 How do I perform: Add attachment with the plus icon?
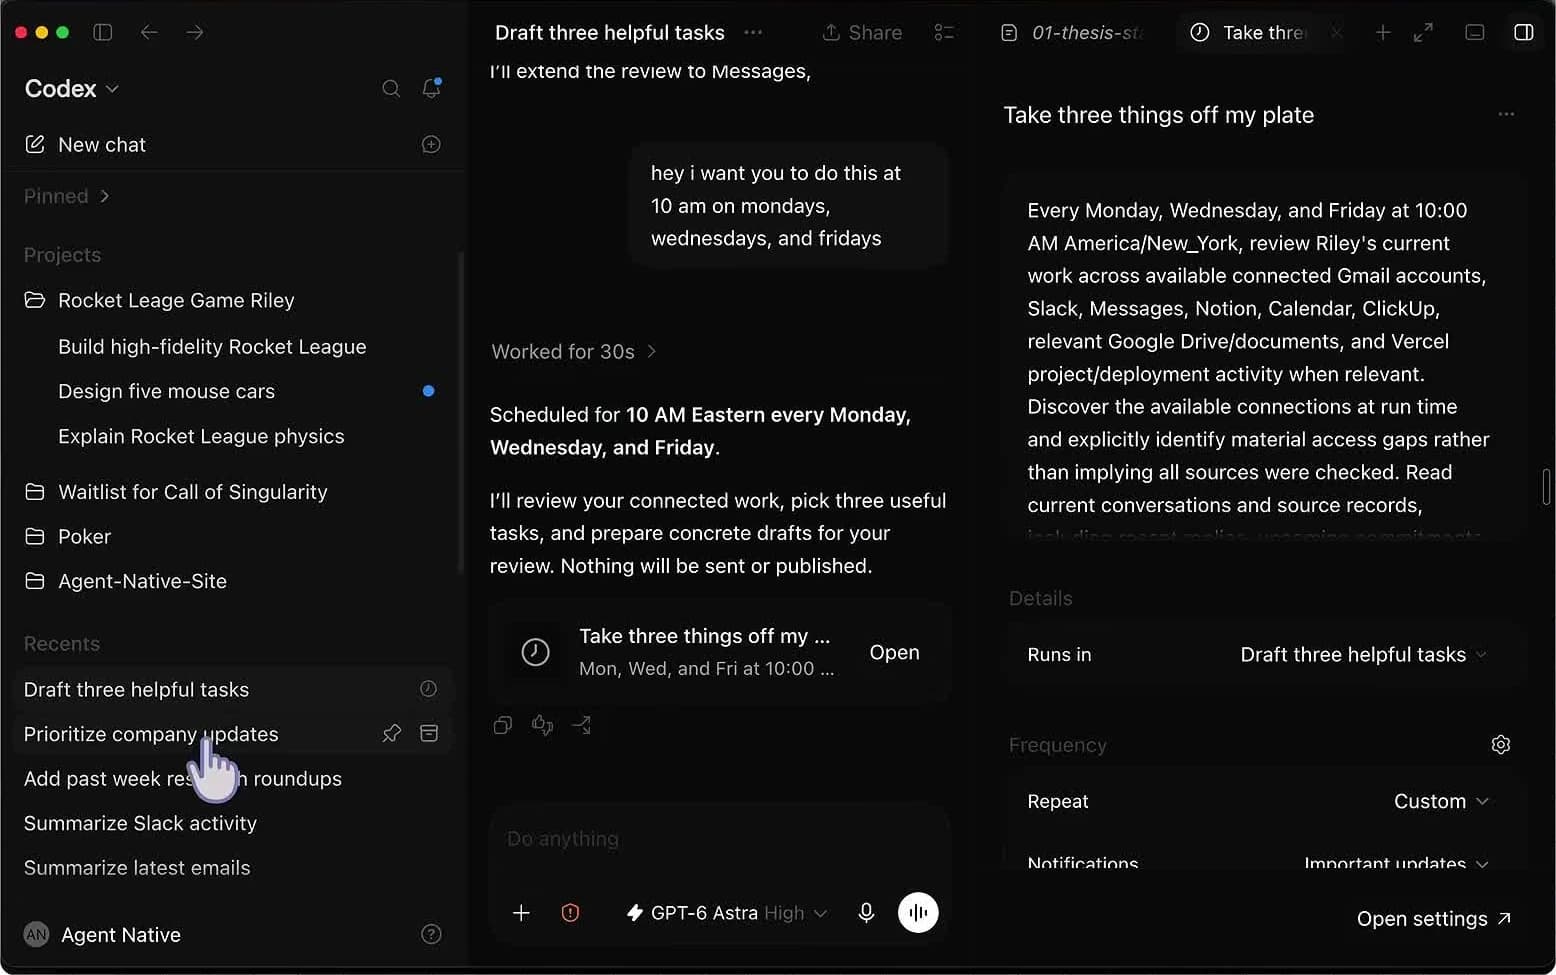[x=521, y=913]
